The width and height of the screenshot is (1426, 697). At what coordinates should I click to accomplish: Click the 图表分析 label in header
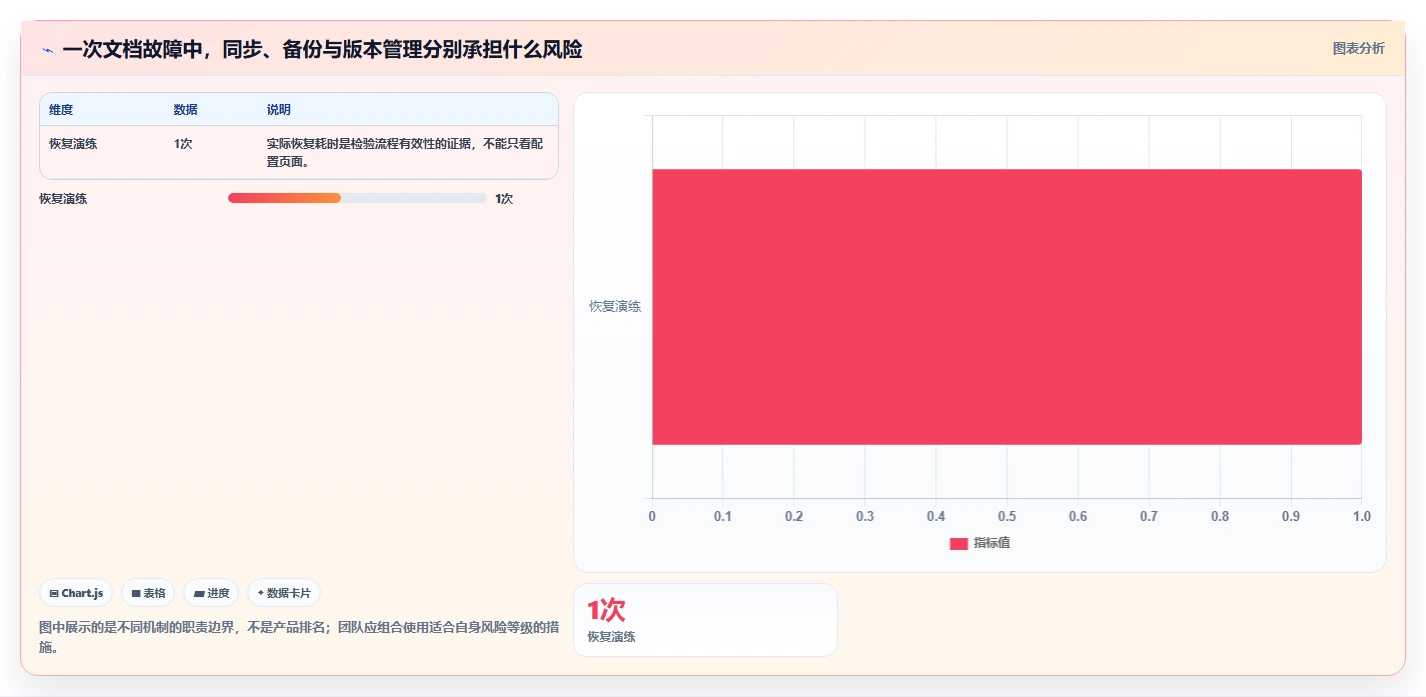1358,48
